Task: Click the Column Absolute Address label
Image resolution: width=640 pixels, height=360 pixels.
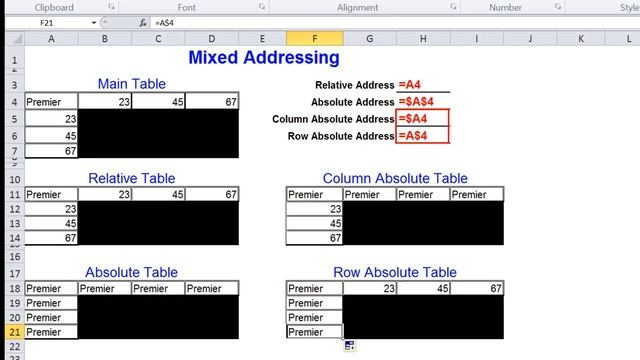Action: (333, 119)
